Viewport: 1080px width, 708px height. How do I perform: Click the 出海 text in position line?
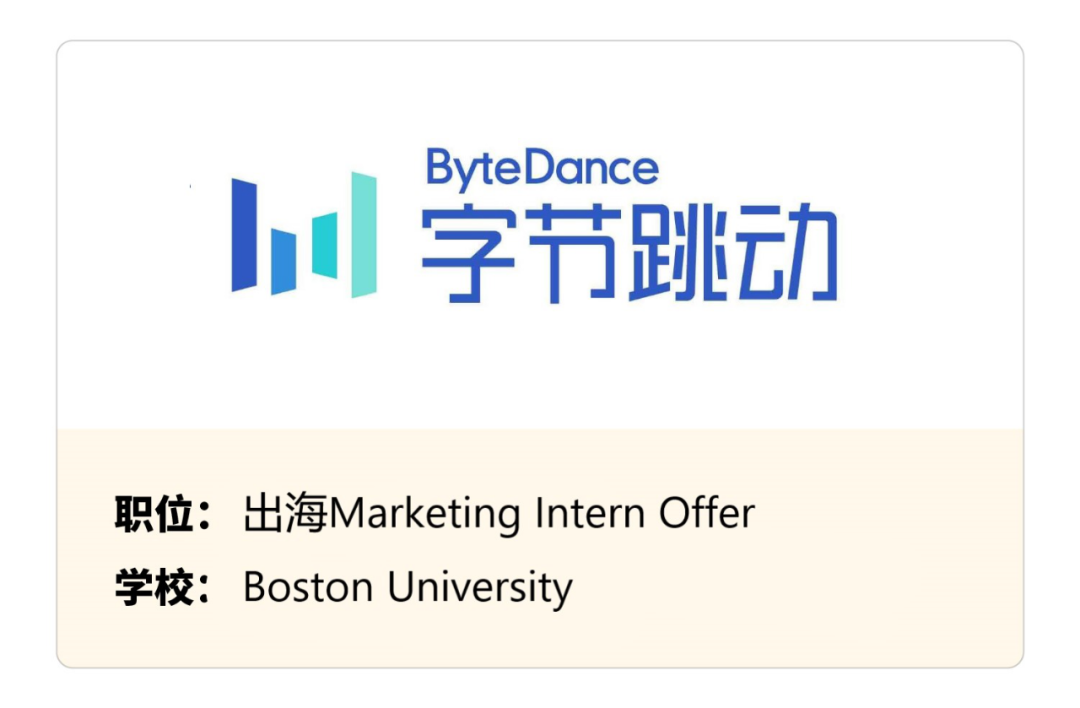[285, 513]
